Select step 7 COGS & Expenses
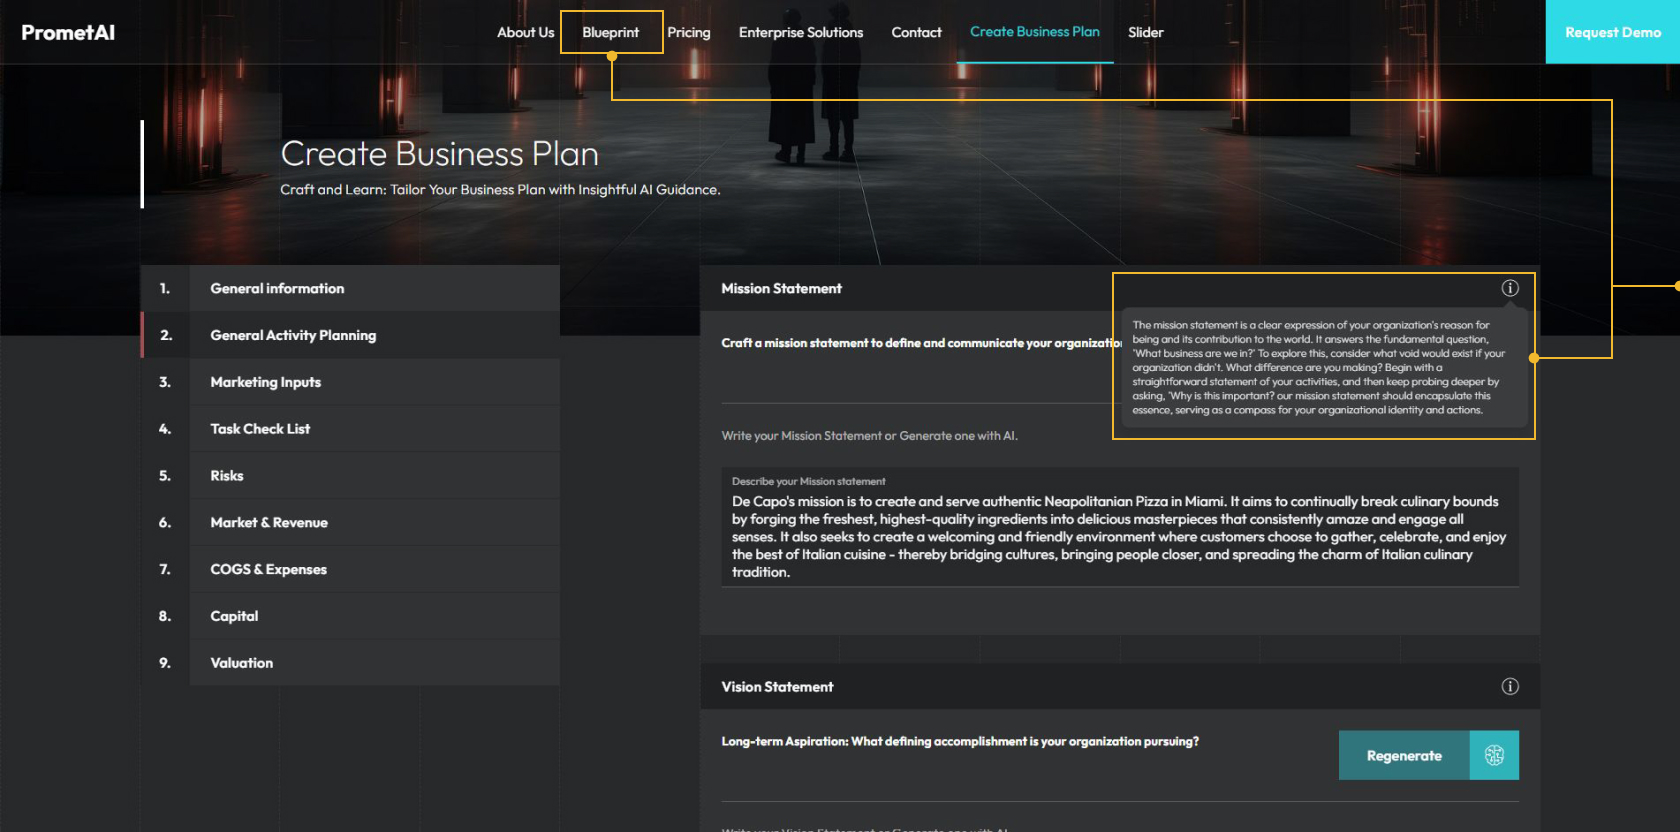Viewport: 1680px width, 832px height. 350,569
